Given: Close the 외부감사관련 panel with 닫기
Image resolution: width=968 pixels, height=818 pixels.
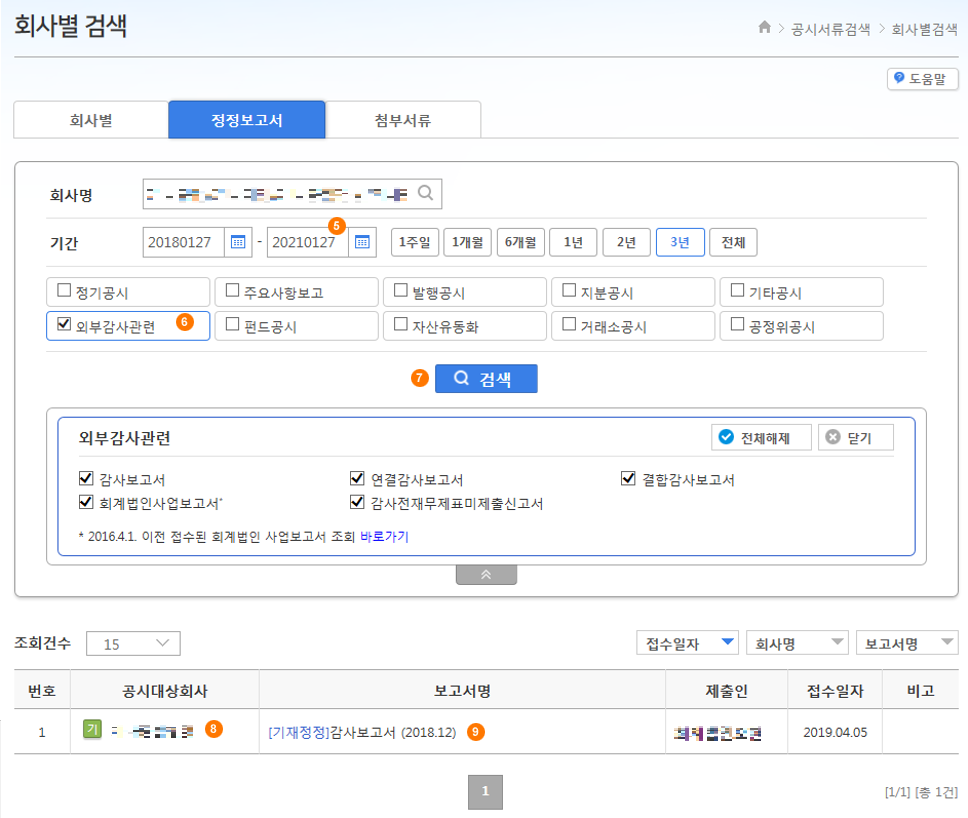Looking at the screenshot, I should coord(855,437).
